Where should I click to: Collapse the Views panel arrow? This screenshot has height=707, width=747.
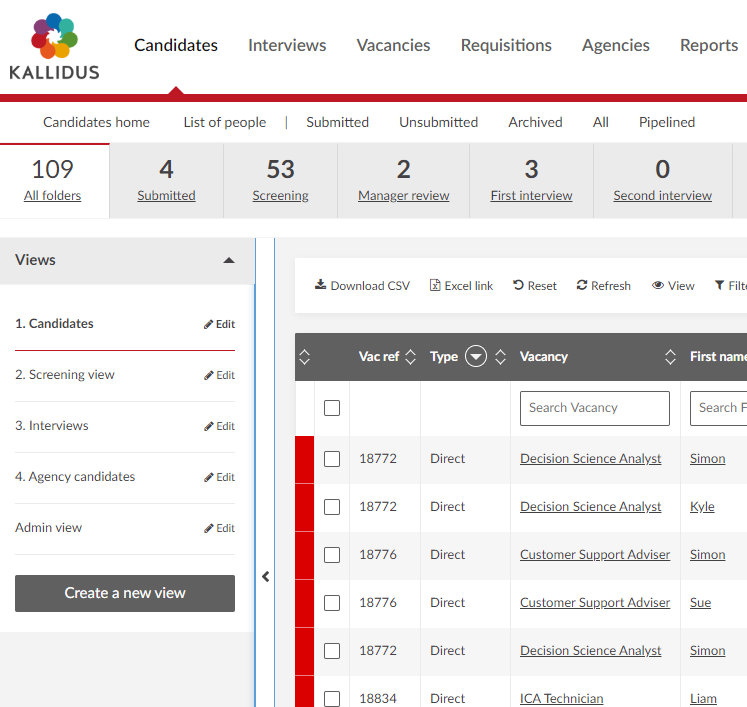click(x=229, y=260)
